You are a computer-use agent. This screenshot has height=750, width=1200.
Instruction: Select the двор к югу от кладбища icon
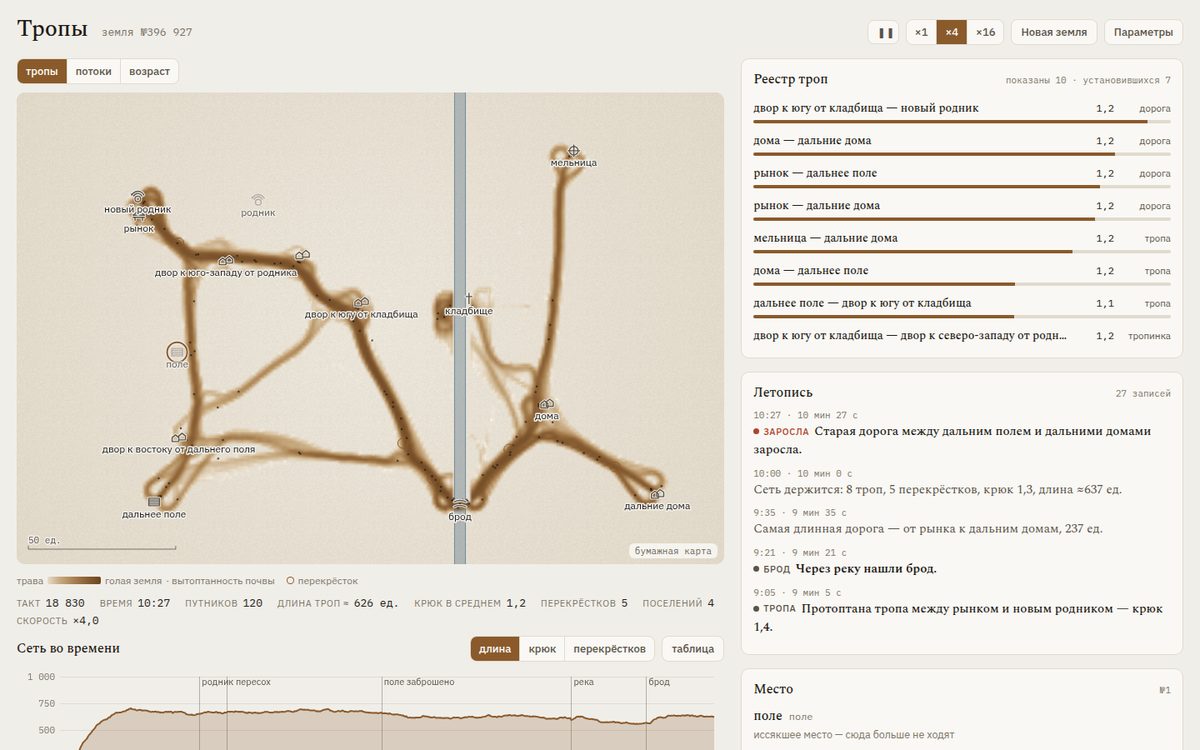click(x=361, y=302)
